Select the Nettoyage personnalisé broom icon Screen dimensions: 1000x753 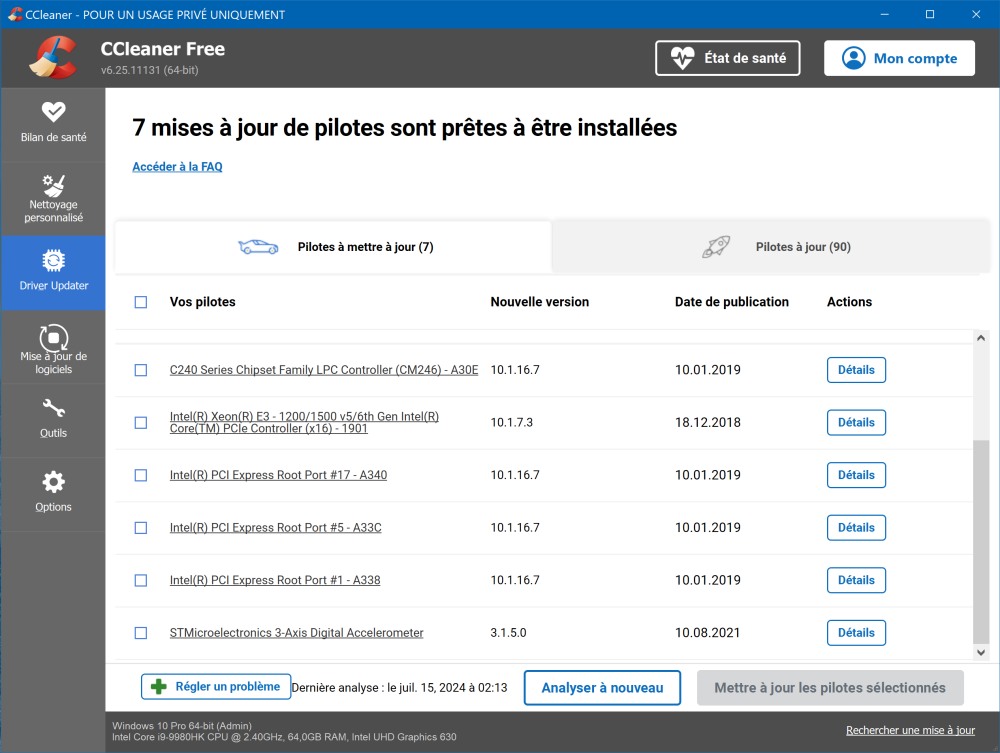(53, 186)
